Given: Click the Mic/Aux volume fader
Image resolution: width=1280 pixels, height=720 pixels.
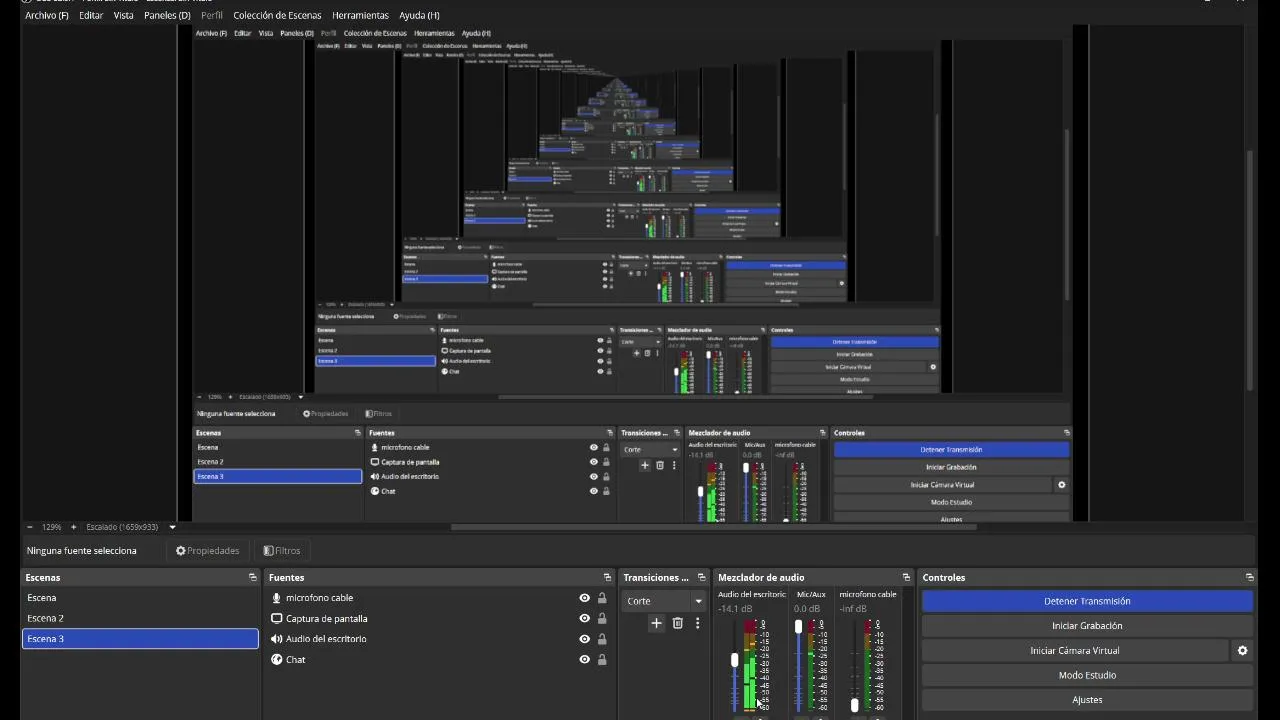Looking at the screenshot, I should point(798,626).
